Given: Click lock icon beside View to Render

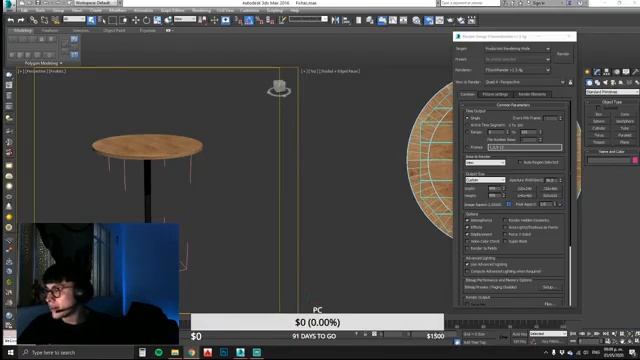Looking at the screenshot, I should tap(570, 82).
